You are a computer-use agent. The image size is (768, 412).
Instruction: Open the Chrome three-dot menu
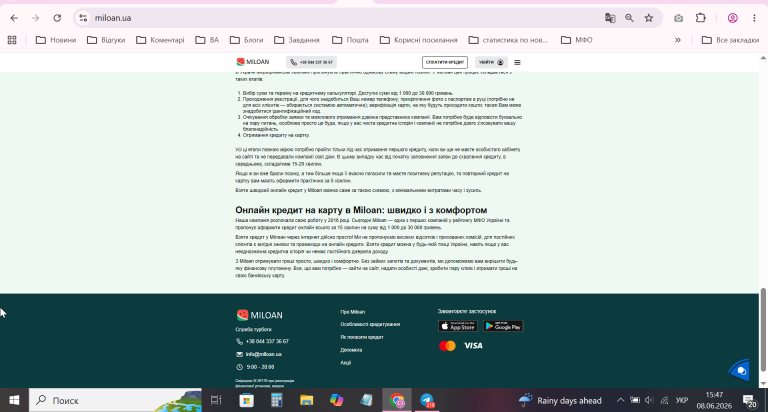(x=754, y=18)
